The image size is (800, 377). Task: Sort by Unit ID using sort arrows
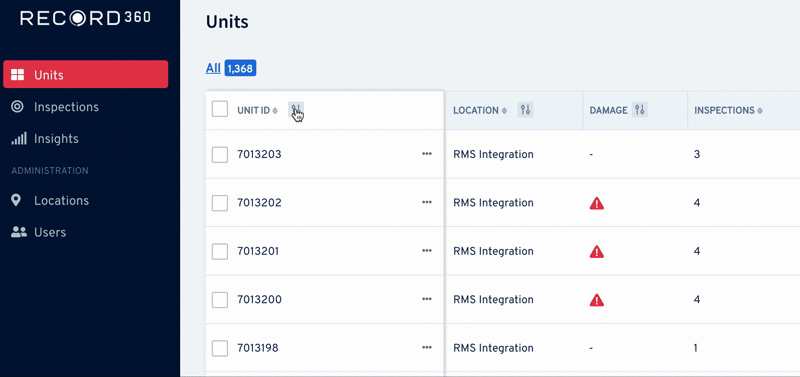(275, 111)
